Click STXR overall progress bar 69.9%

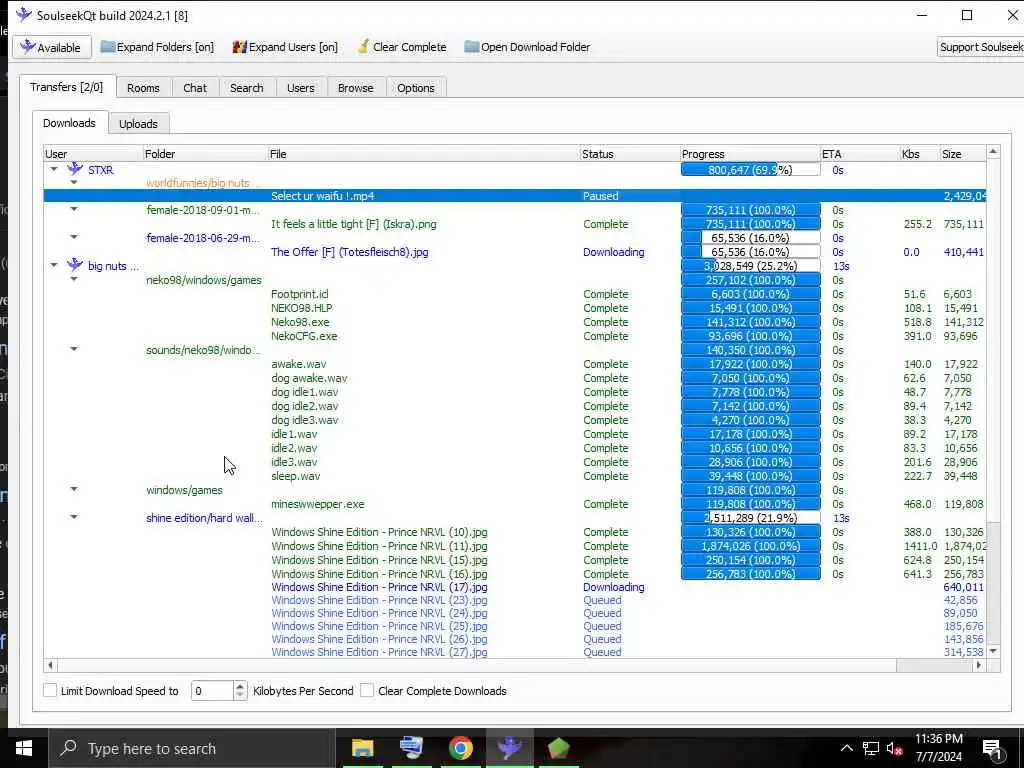tap(750, 169)
